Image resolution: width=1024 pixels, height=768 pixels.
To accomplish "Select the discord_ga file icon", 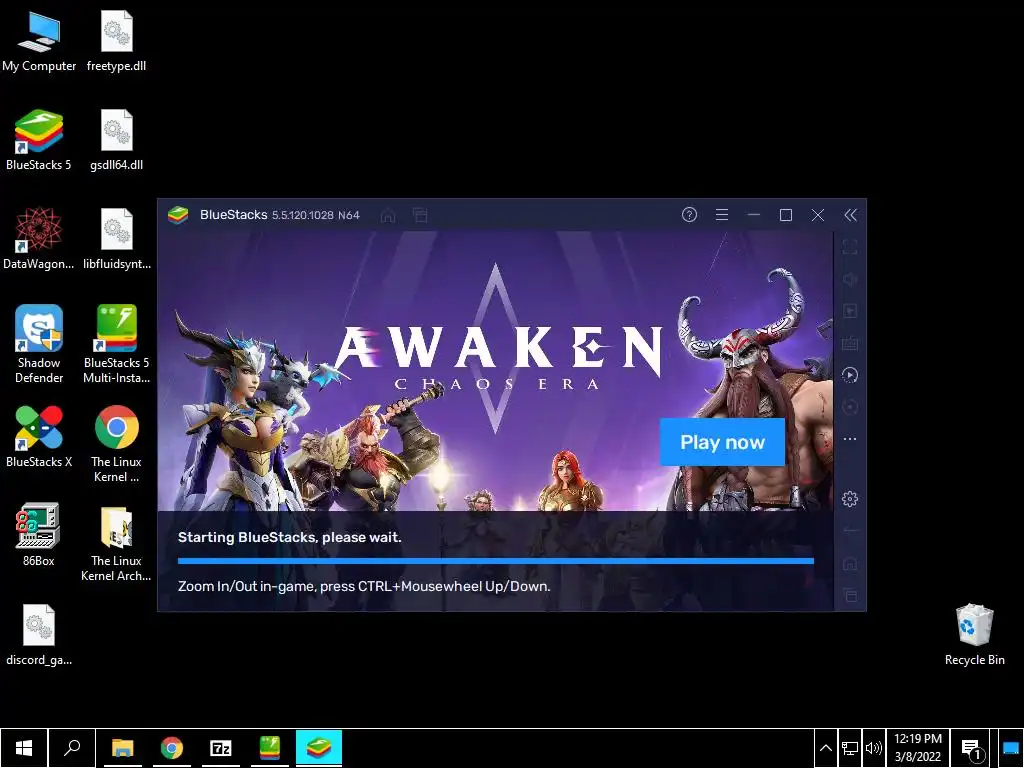I will pos(39,635).
